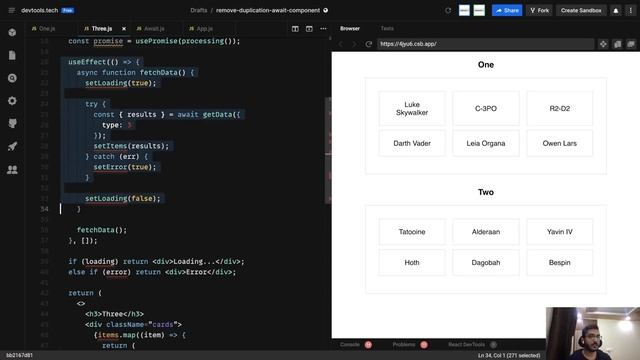Click the setItems(results); code line
Screen dimensions: 640x360
tap(131, 146)
